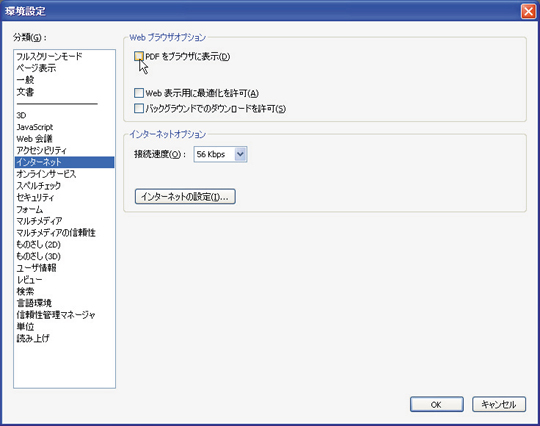Choose アクセシビリティ in the list
Screen dimensions: 540x426
41,150
